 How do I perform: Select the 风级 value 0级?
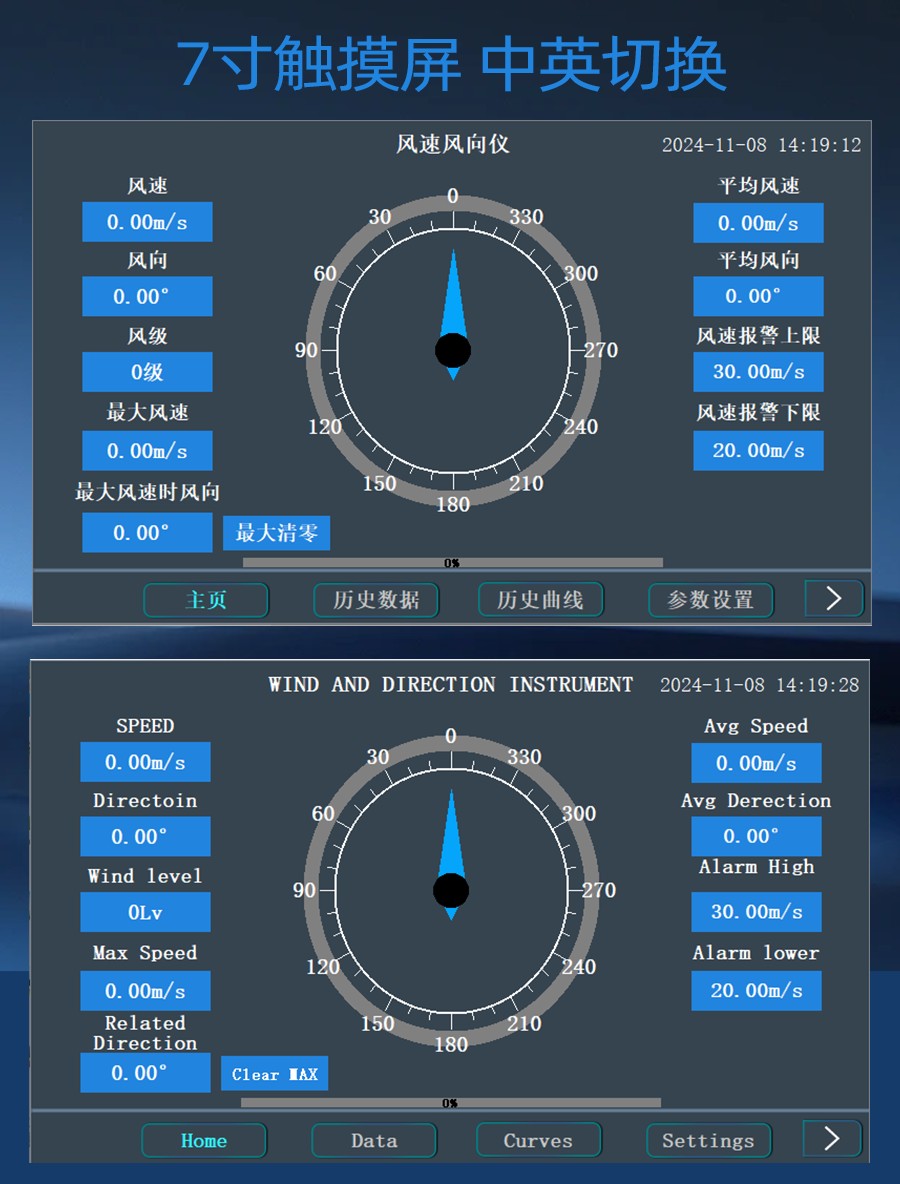[x=147, y=372]
